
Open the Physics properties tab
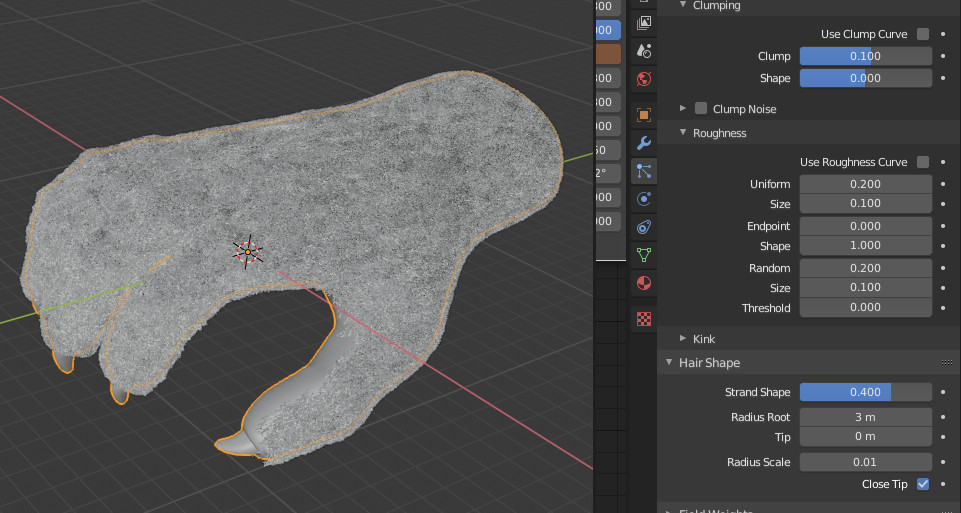coord(644,199)
